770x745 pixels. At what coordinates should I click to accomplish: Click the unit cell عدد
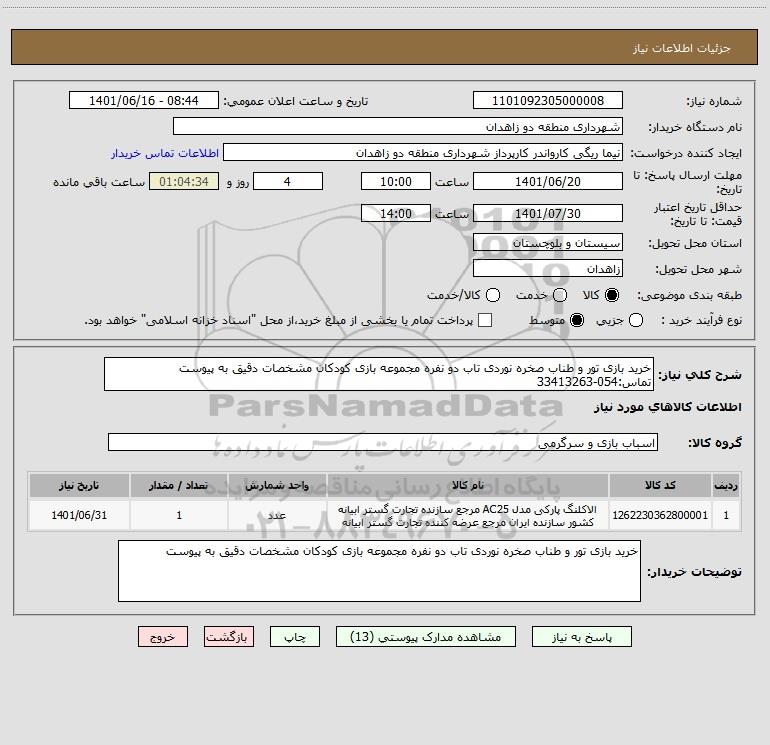pyautogui.click(x=277, y=515)
